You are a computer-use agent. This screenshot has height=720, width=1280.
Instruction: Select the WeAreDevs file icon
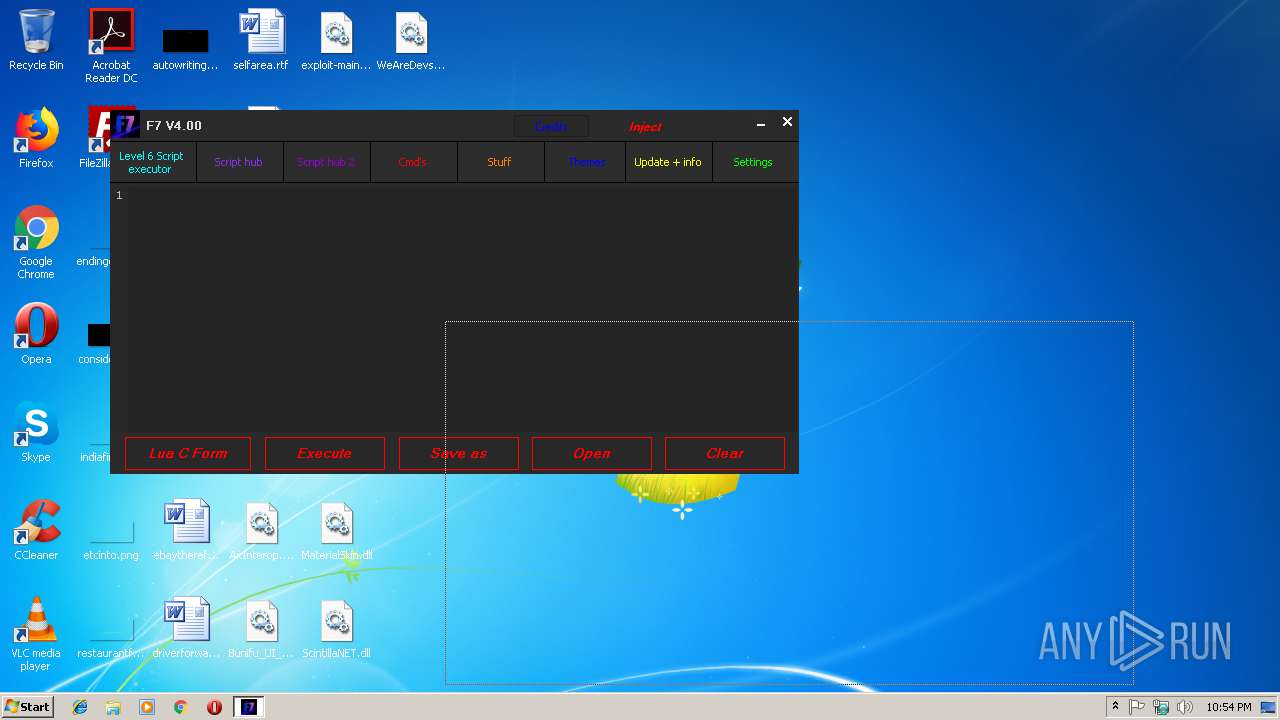point(411,40)
